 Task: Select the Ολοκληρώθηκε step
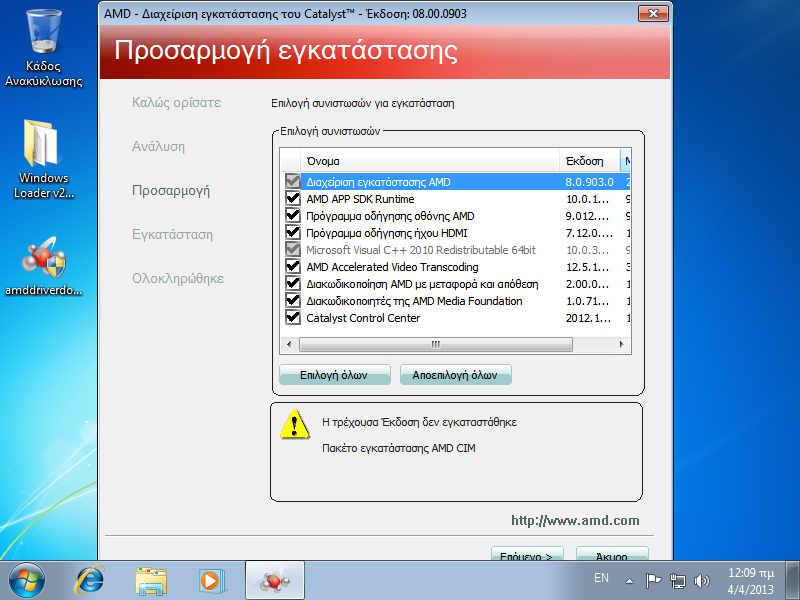pos(178,279)
